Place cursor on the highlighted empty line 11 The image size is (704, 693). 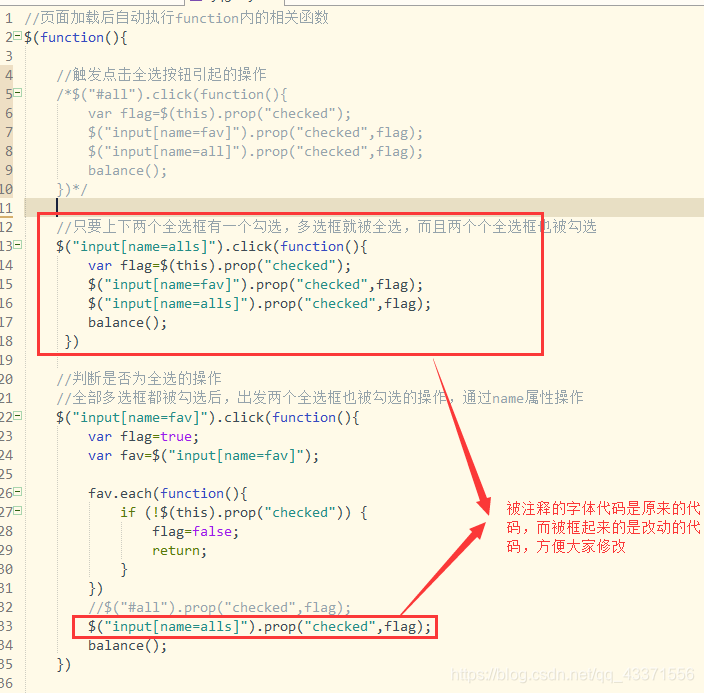[x=364, y=207]
